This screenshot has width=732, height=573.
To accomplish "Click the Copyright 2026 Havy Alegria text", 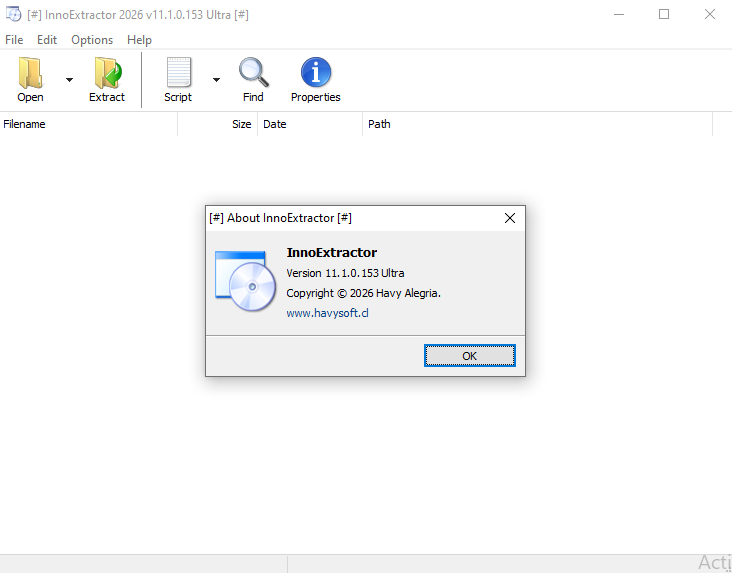I will 363,293.
